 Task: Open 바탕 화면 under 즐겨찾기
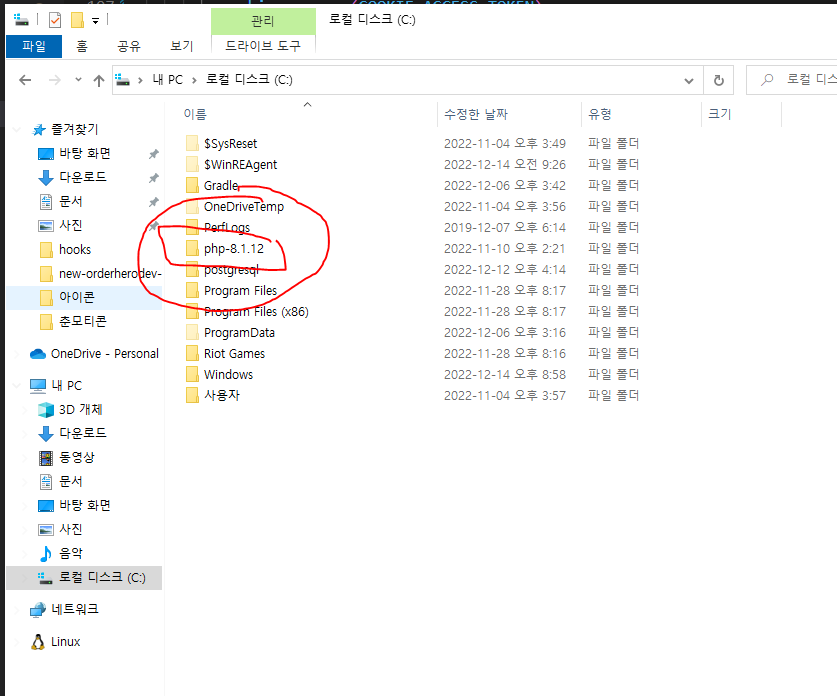pyautogui.click(x=84, y=153)
